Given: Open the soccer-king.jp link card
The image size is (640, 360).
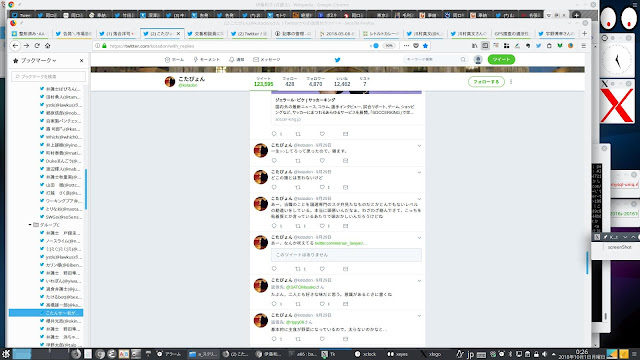Looking at the screenshot, I should click(346, 109).
